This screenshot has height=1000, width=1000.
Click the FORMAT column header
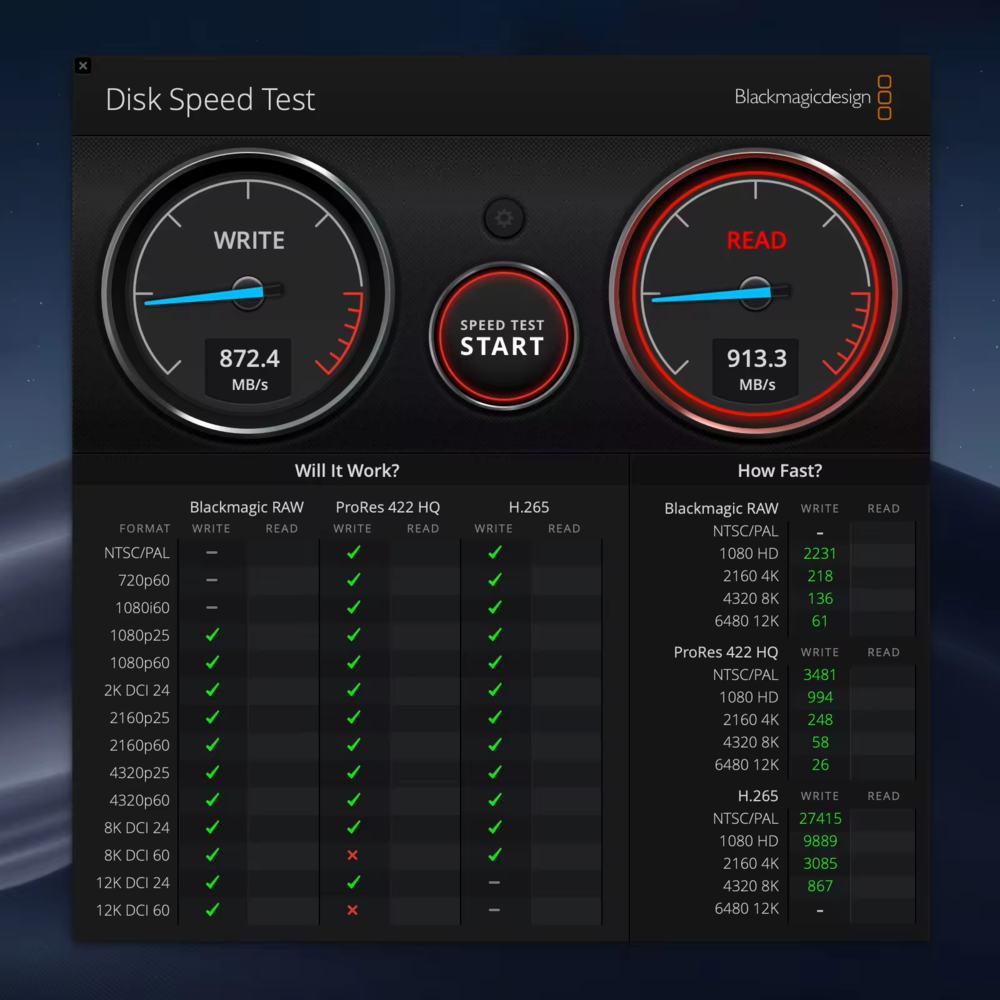145,529
